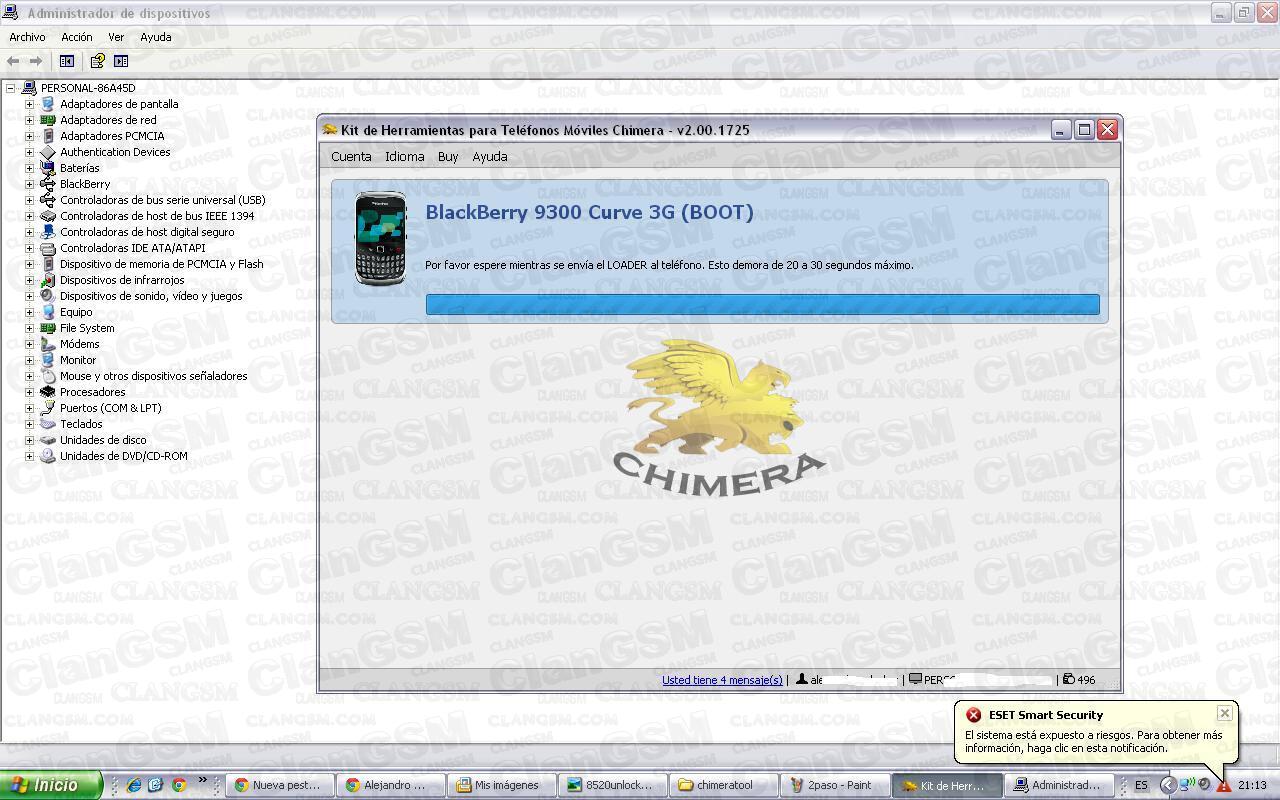Open Chrome from quick launch bar
1280x800 pixels.
click(178, 785)
